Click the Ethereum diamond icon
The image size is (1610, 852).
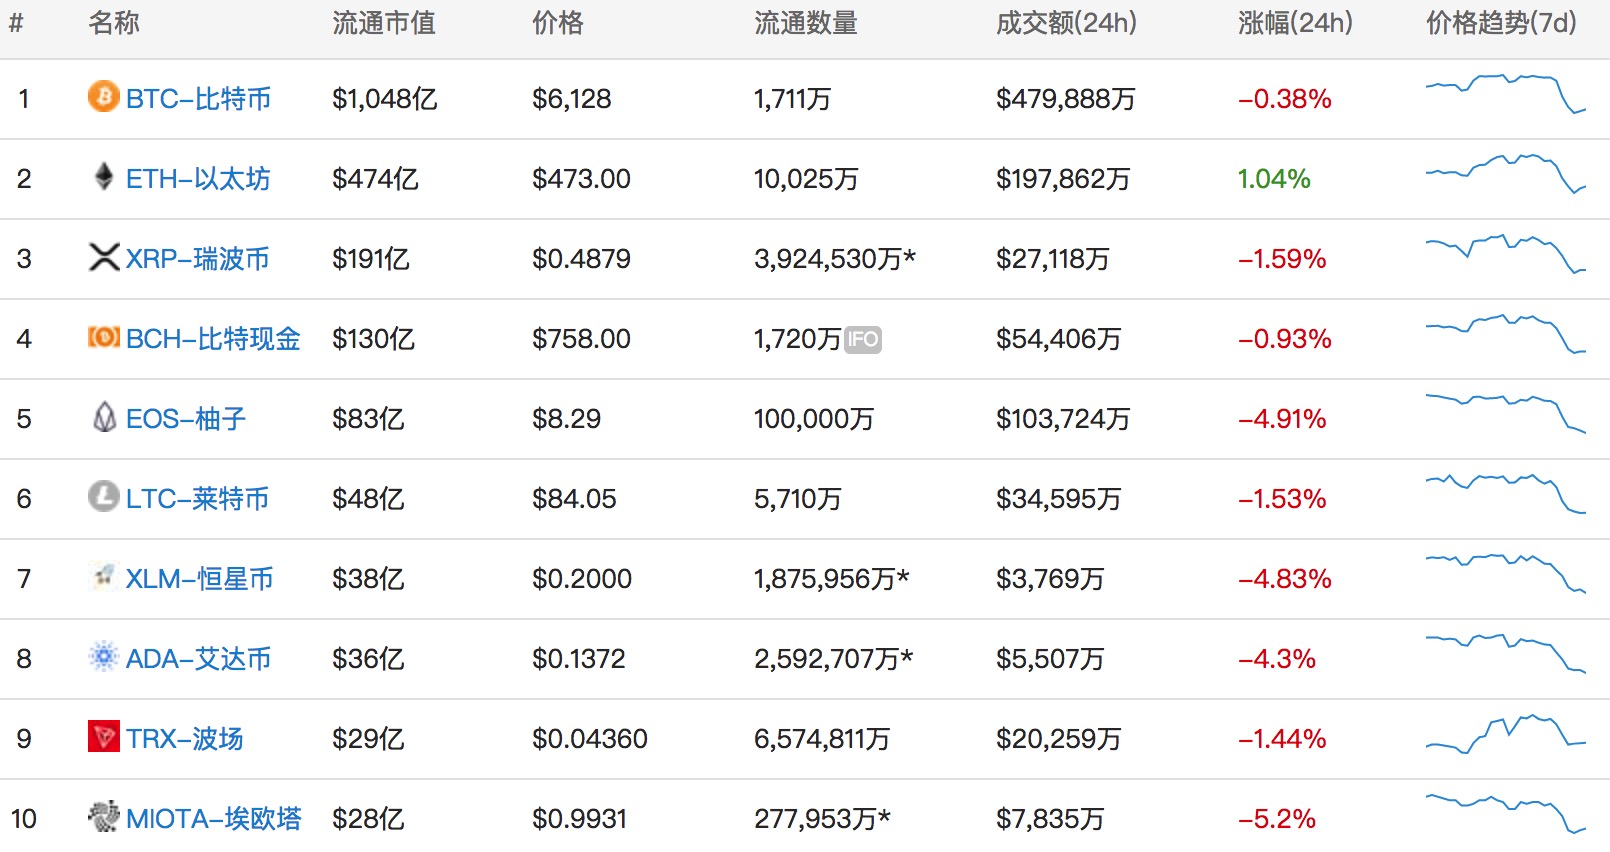[x=103, y=177]
